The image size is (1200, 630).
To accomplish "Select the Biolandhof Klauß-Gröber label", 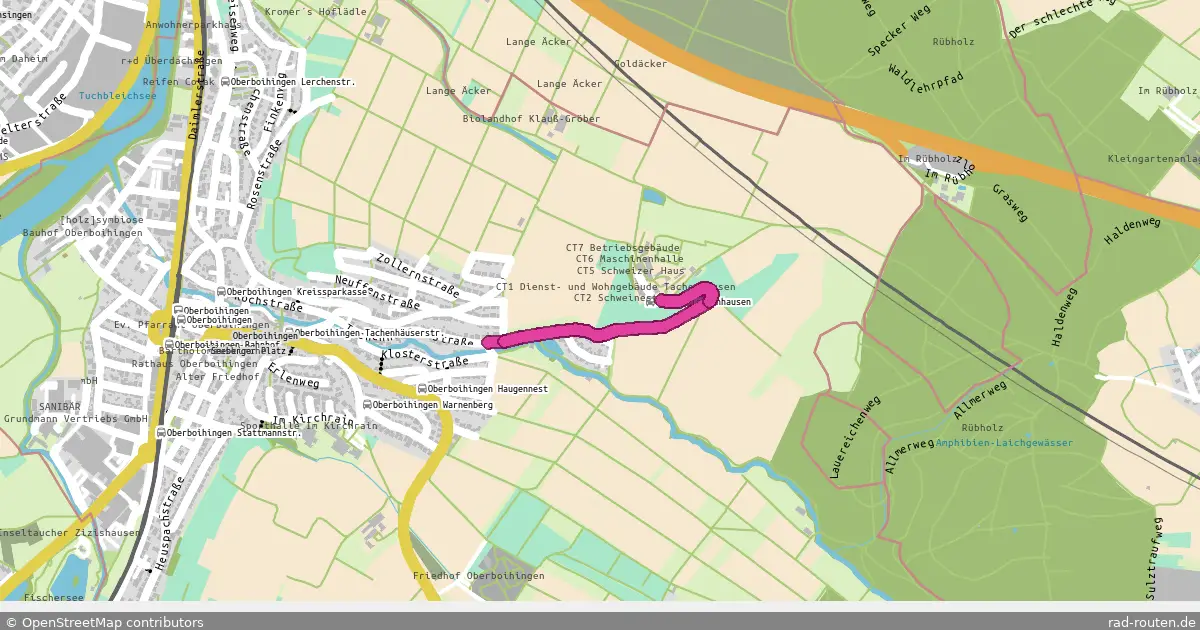I will coord(531,119).
